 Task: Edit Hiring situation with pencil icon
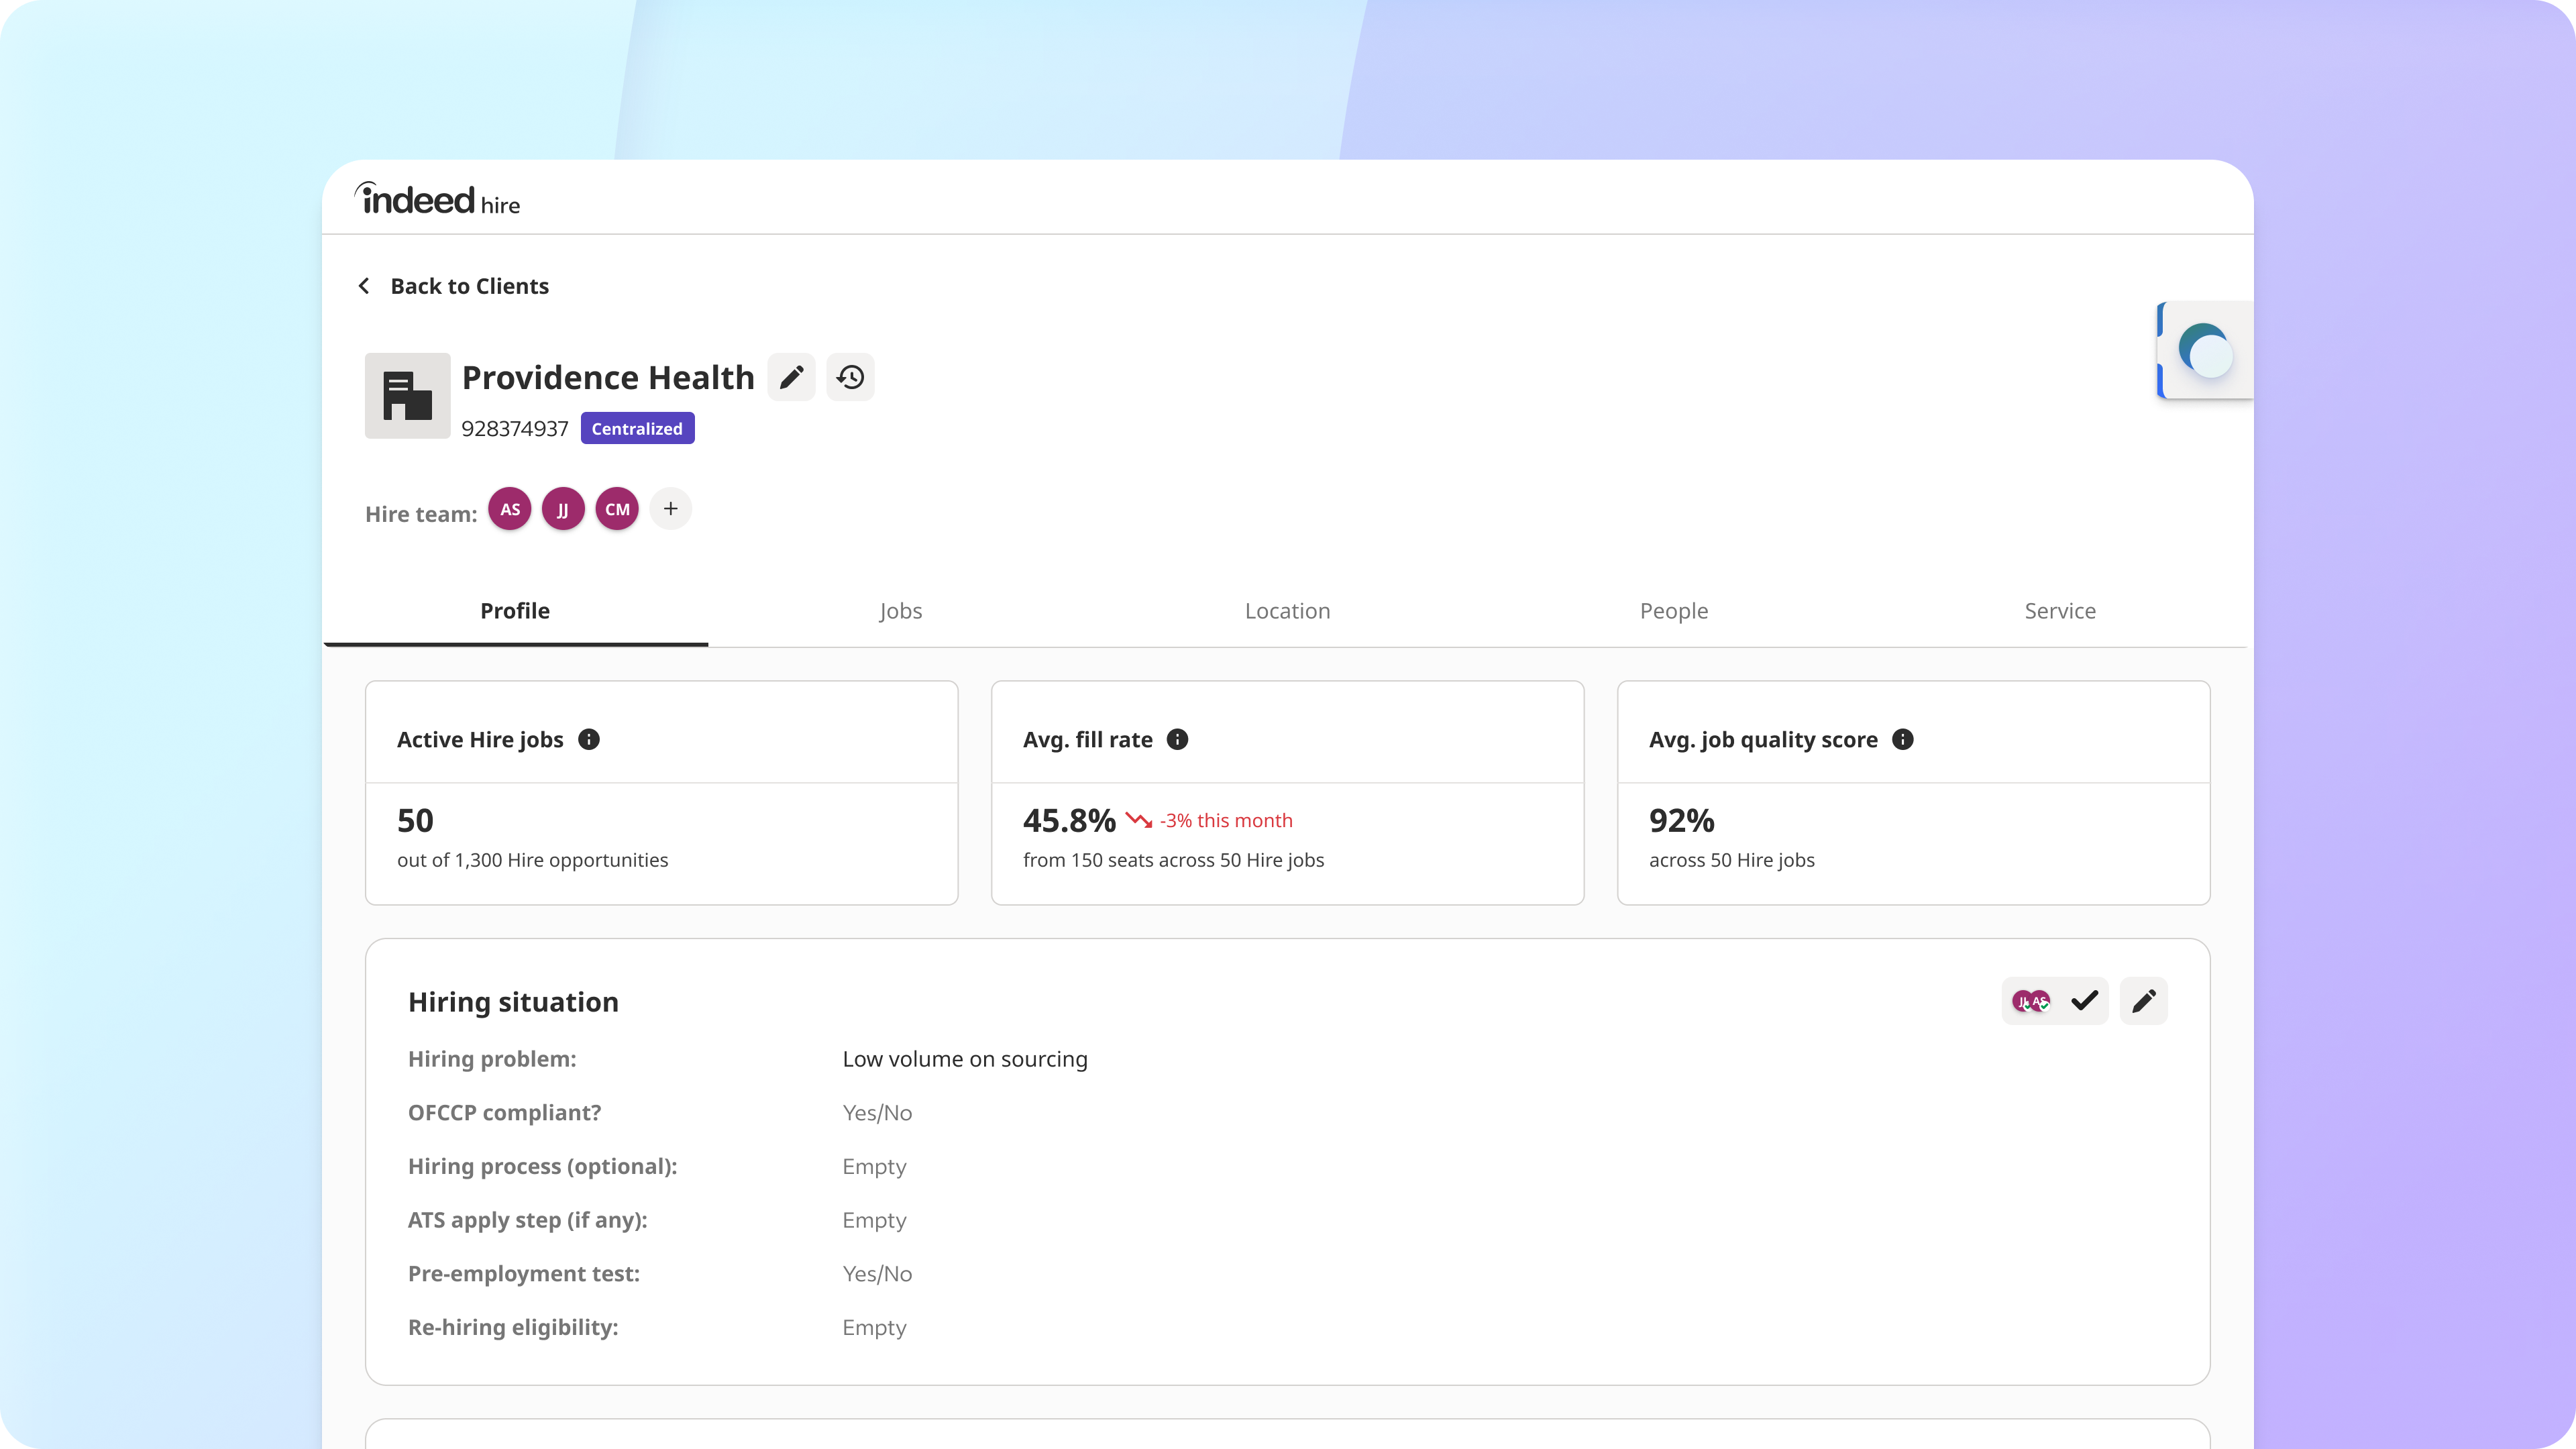pyautogui.click(x=2144, y=1001)
